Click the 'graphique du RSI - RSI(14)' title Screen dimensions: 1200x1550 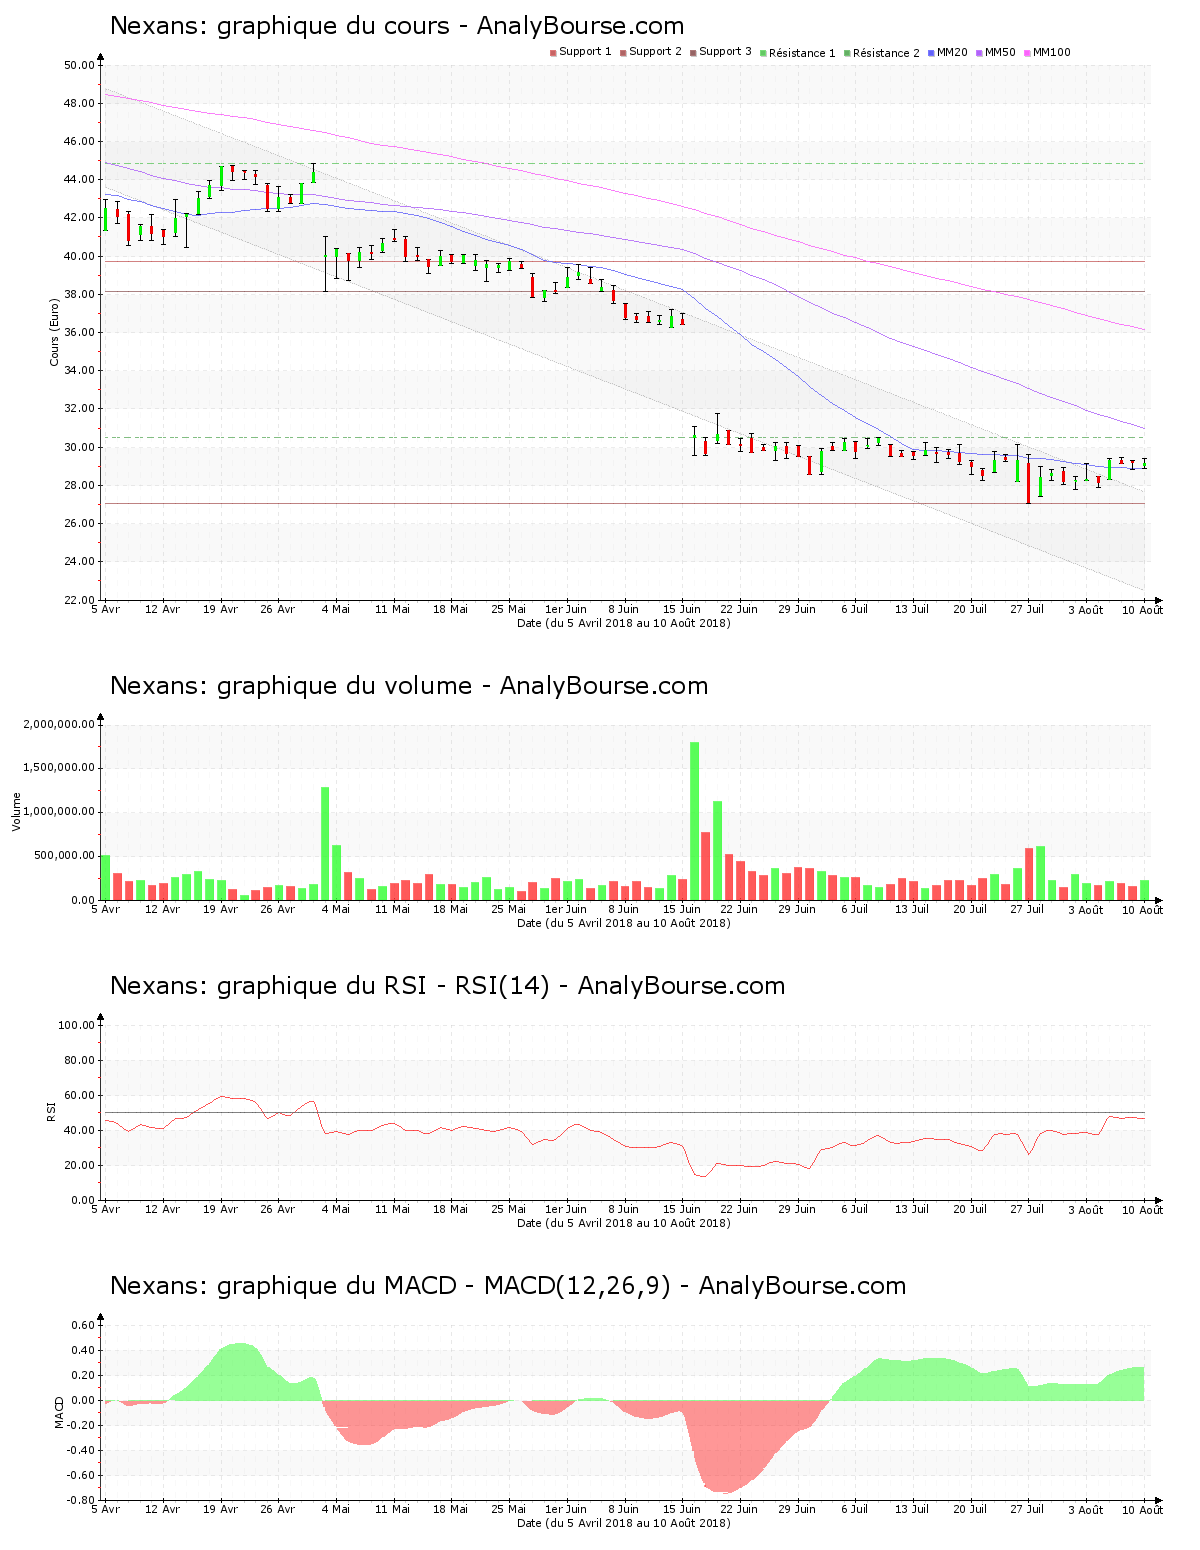coord(383,986)
